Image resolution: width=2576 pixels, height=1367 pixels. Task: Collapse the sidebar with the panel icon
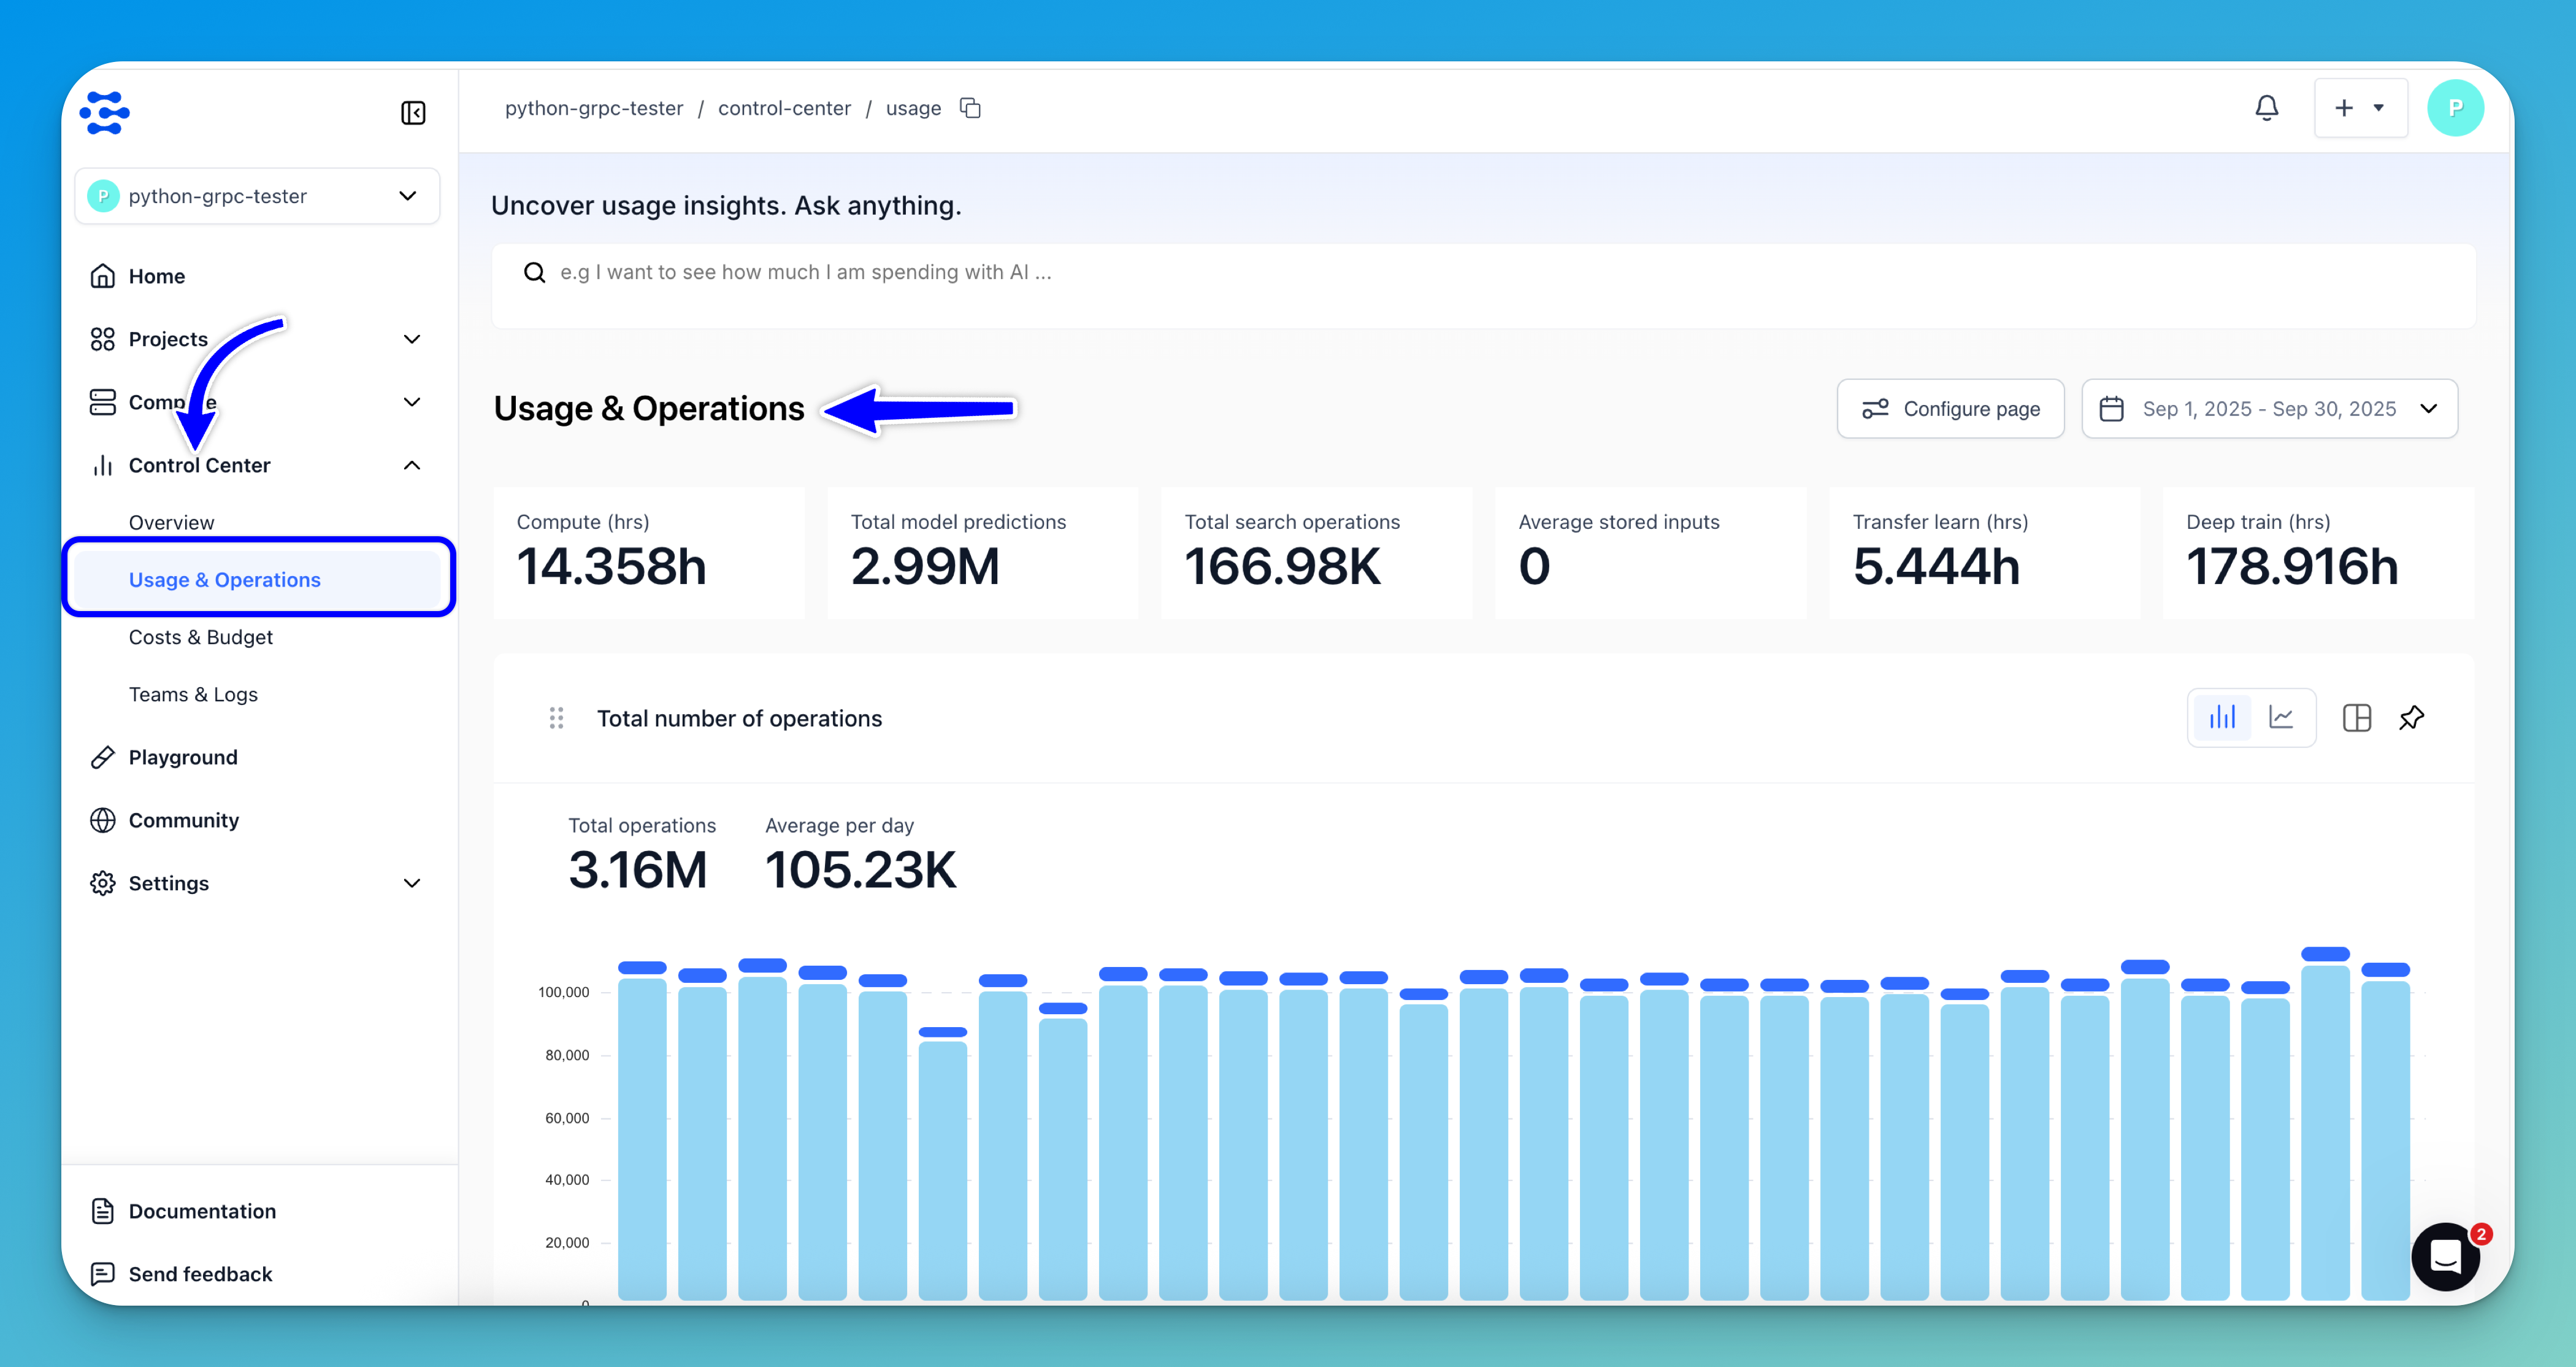[x=413, y=113]
